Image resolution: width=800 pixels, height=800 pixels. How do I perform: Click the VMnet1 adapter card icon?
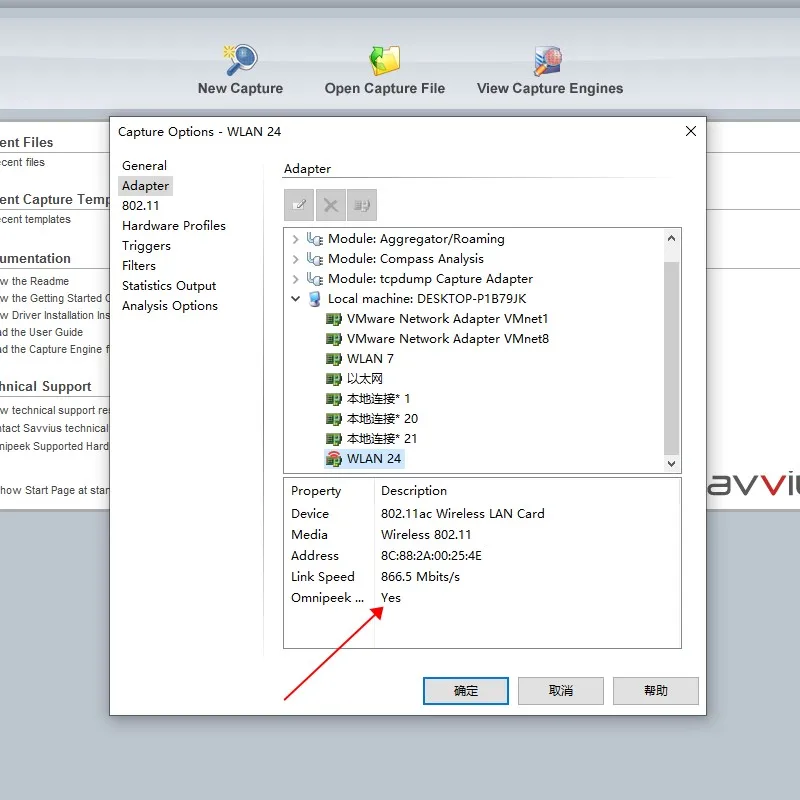click(334, 319)
